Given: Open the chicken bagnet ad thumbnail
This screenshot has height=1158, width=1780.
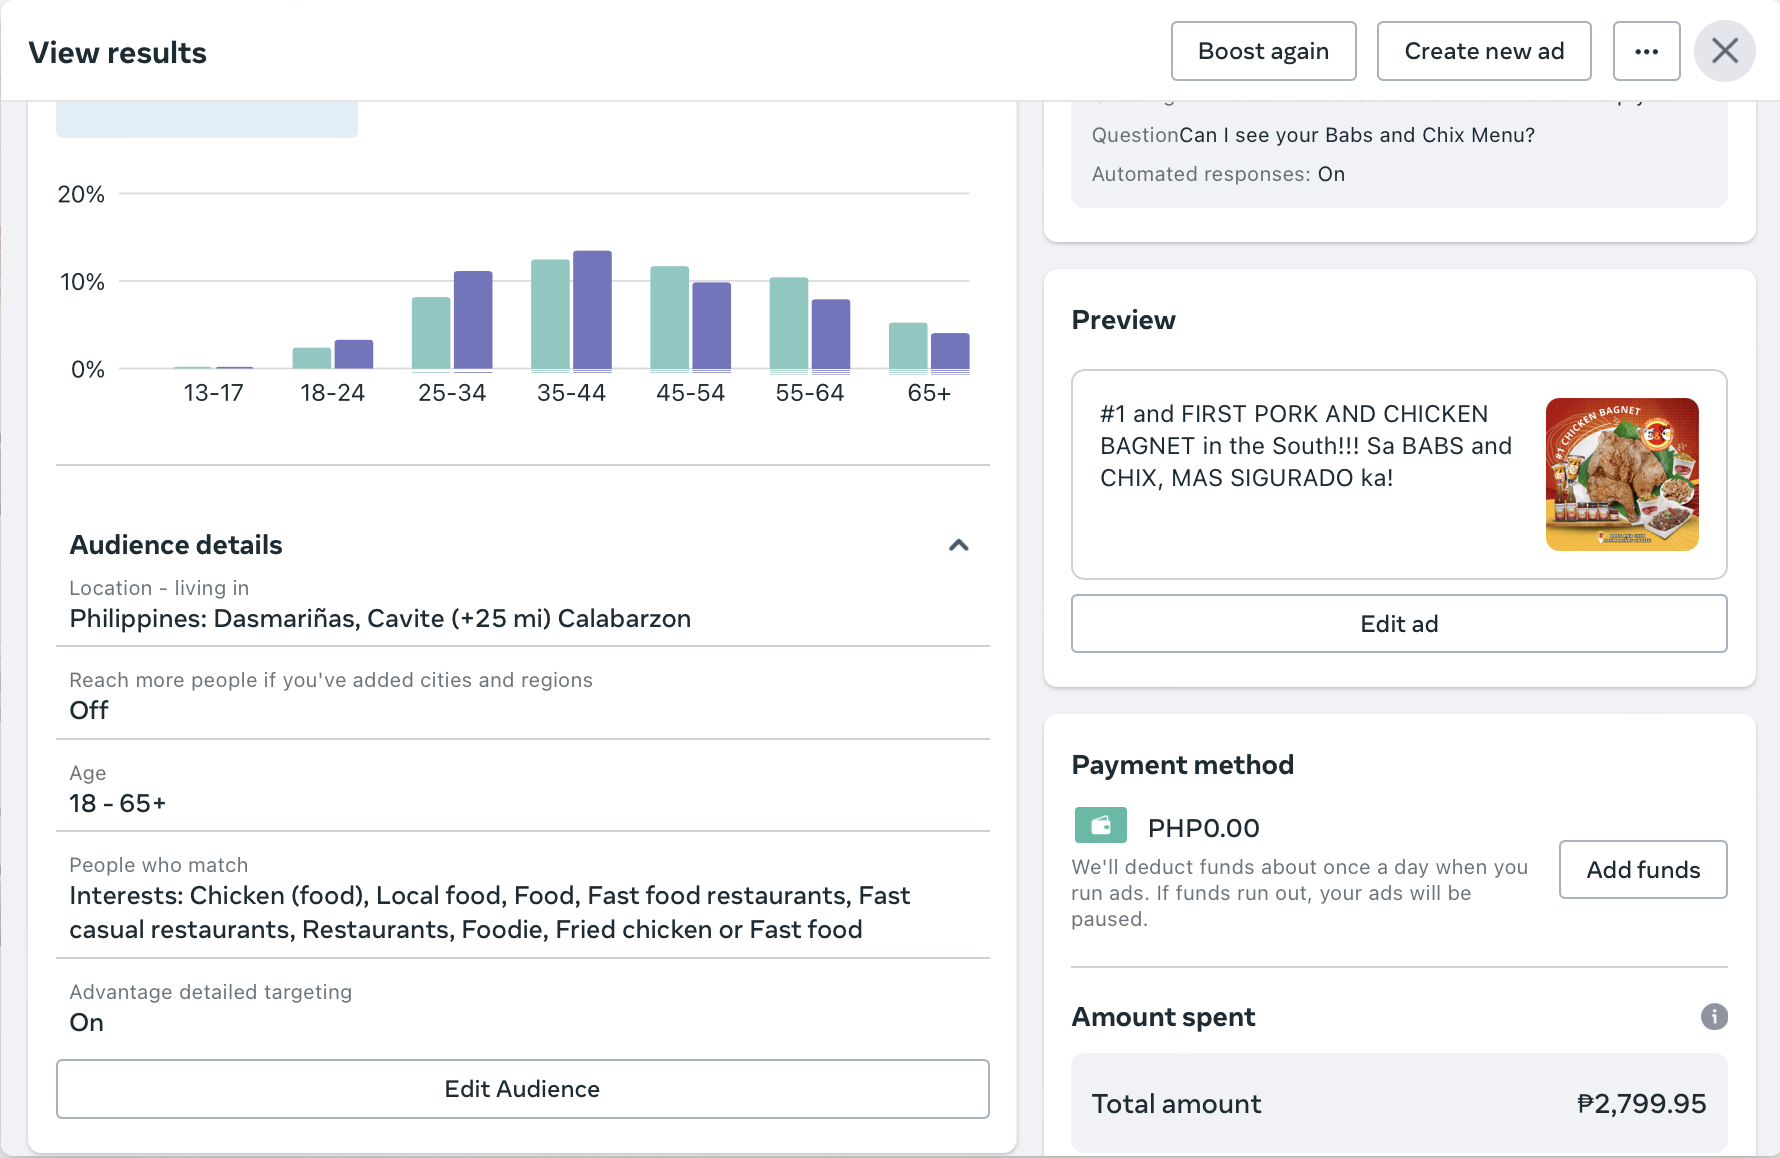Looking at the screenshot, I should (x=1622, y=474).
